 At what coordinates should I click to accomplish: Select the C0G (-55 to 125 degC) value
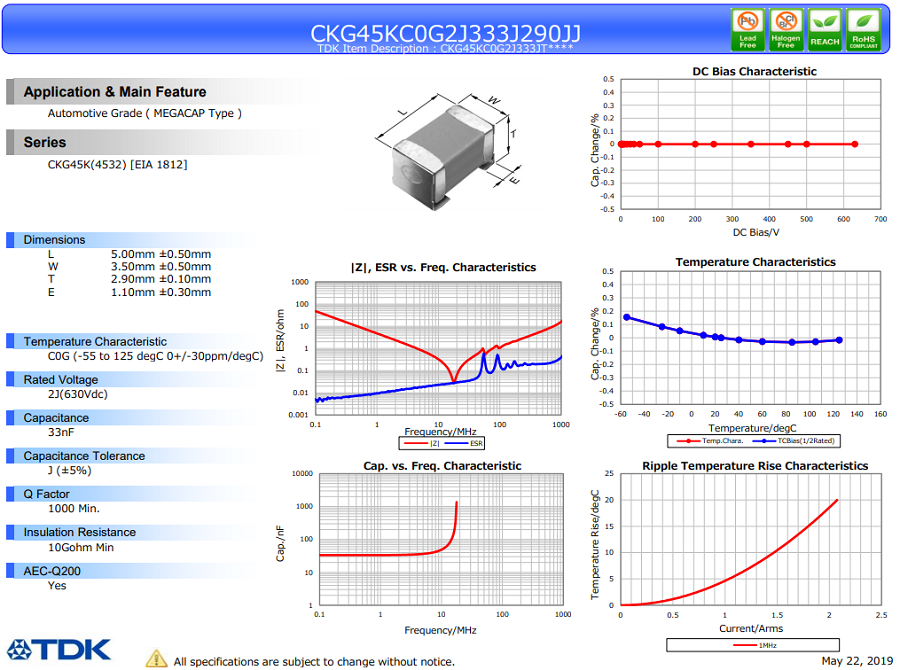pos(156,356)
